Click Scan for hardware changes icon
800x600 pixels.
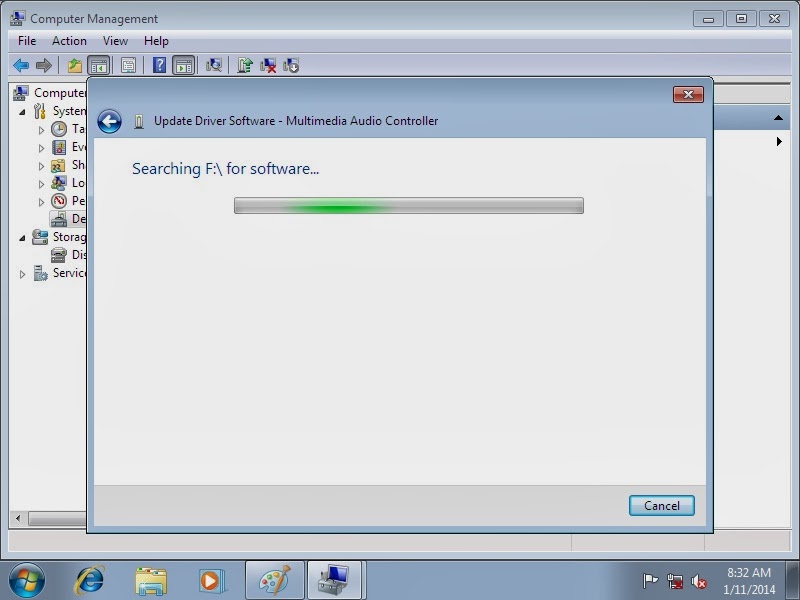214,65
